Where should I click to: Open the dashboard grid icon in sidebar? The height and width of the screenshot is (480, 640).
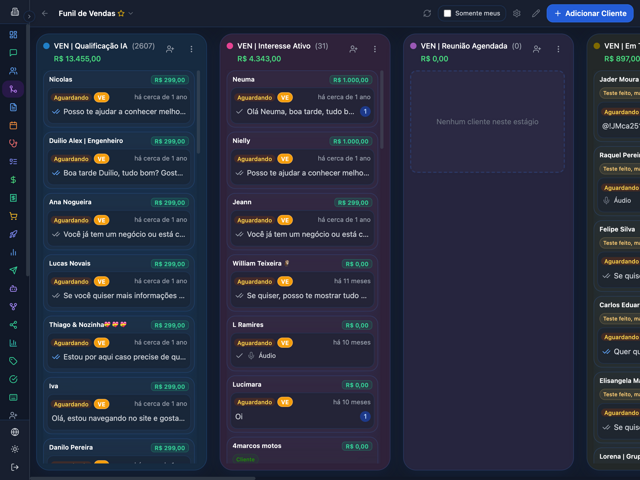tap(13, 35)
